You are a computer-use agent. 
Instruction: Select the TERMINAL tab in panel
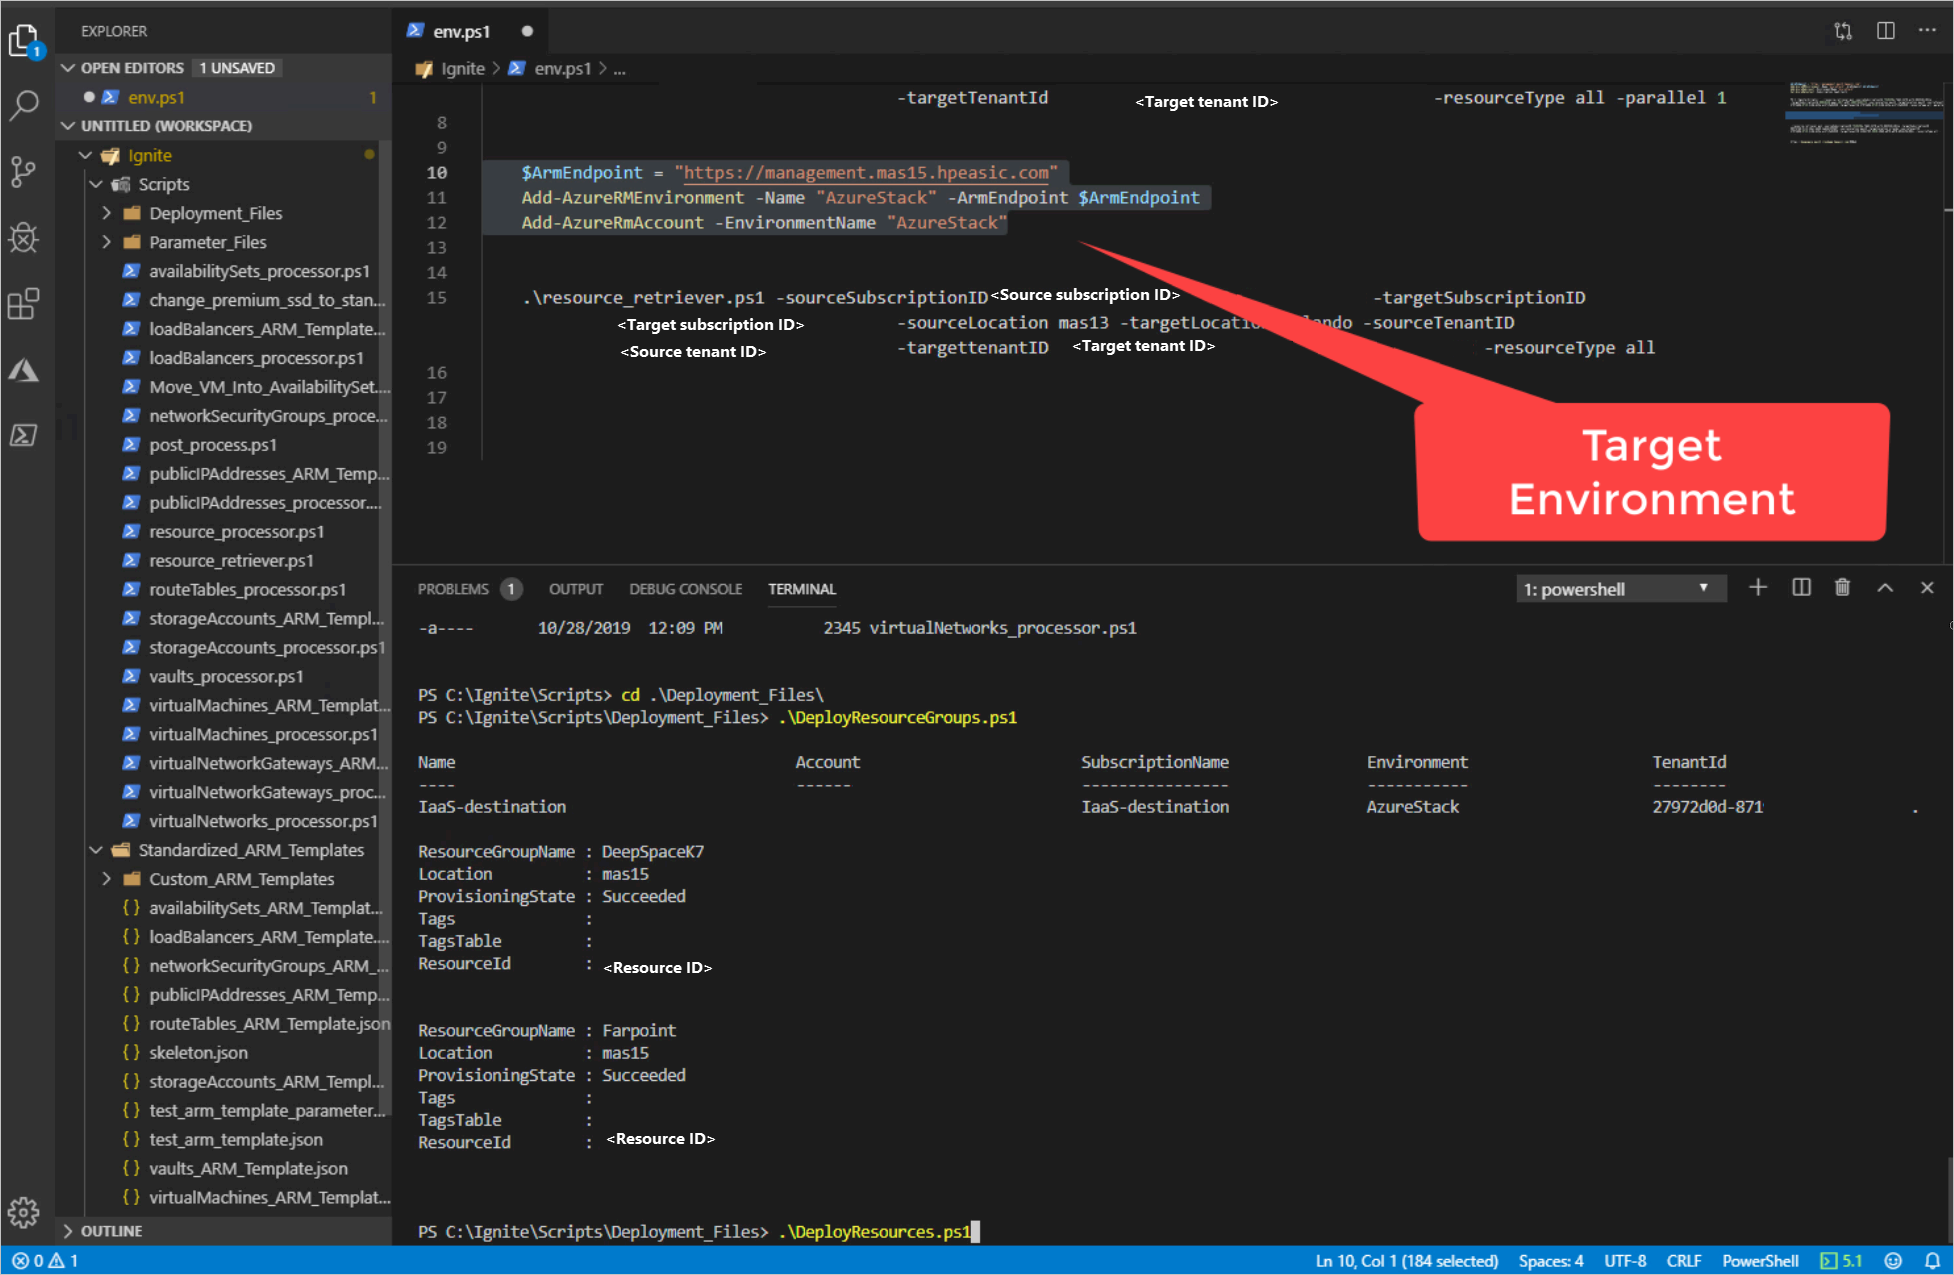803,588
